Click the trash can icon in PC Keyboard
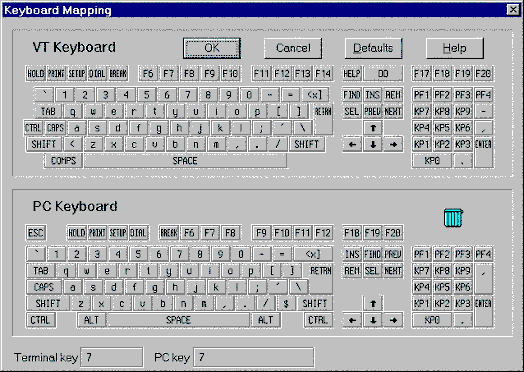Image resolution: width=524 pixels, height=372 pixels. (x=453, y=218)
